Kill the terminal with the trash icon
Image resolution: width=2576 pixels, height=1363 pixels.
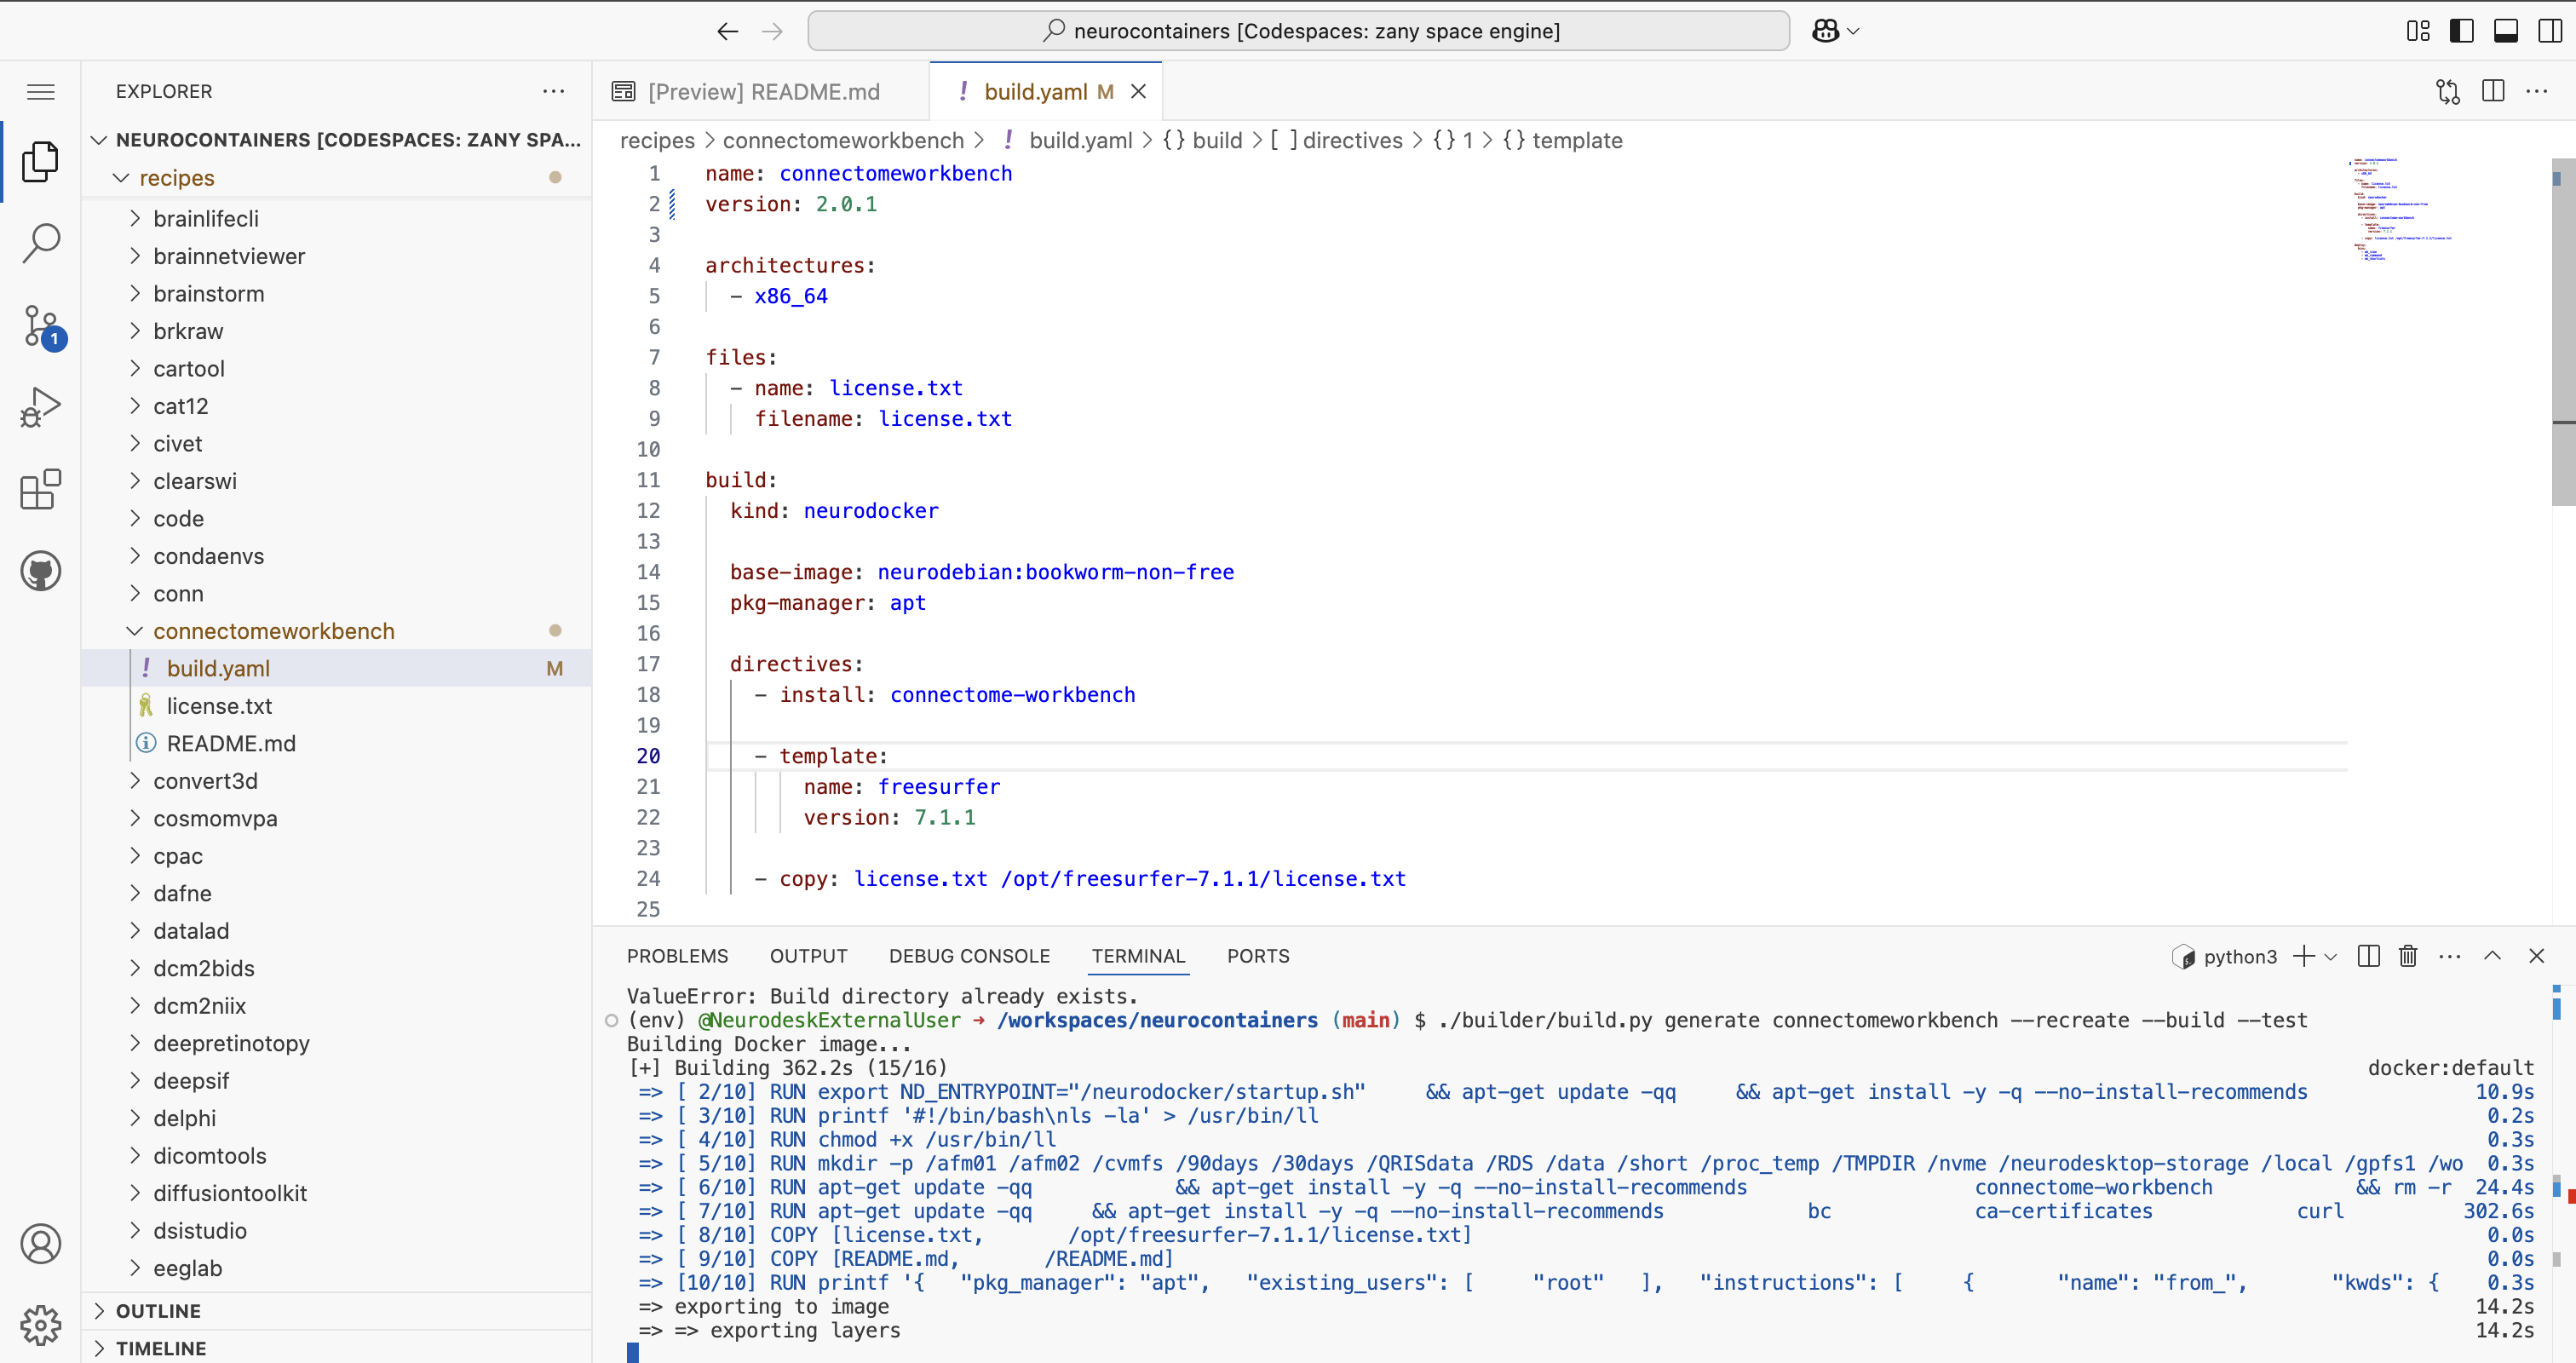2408,956
